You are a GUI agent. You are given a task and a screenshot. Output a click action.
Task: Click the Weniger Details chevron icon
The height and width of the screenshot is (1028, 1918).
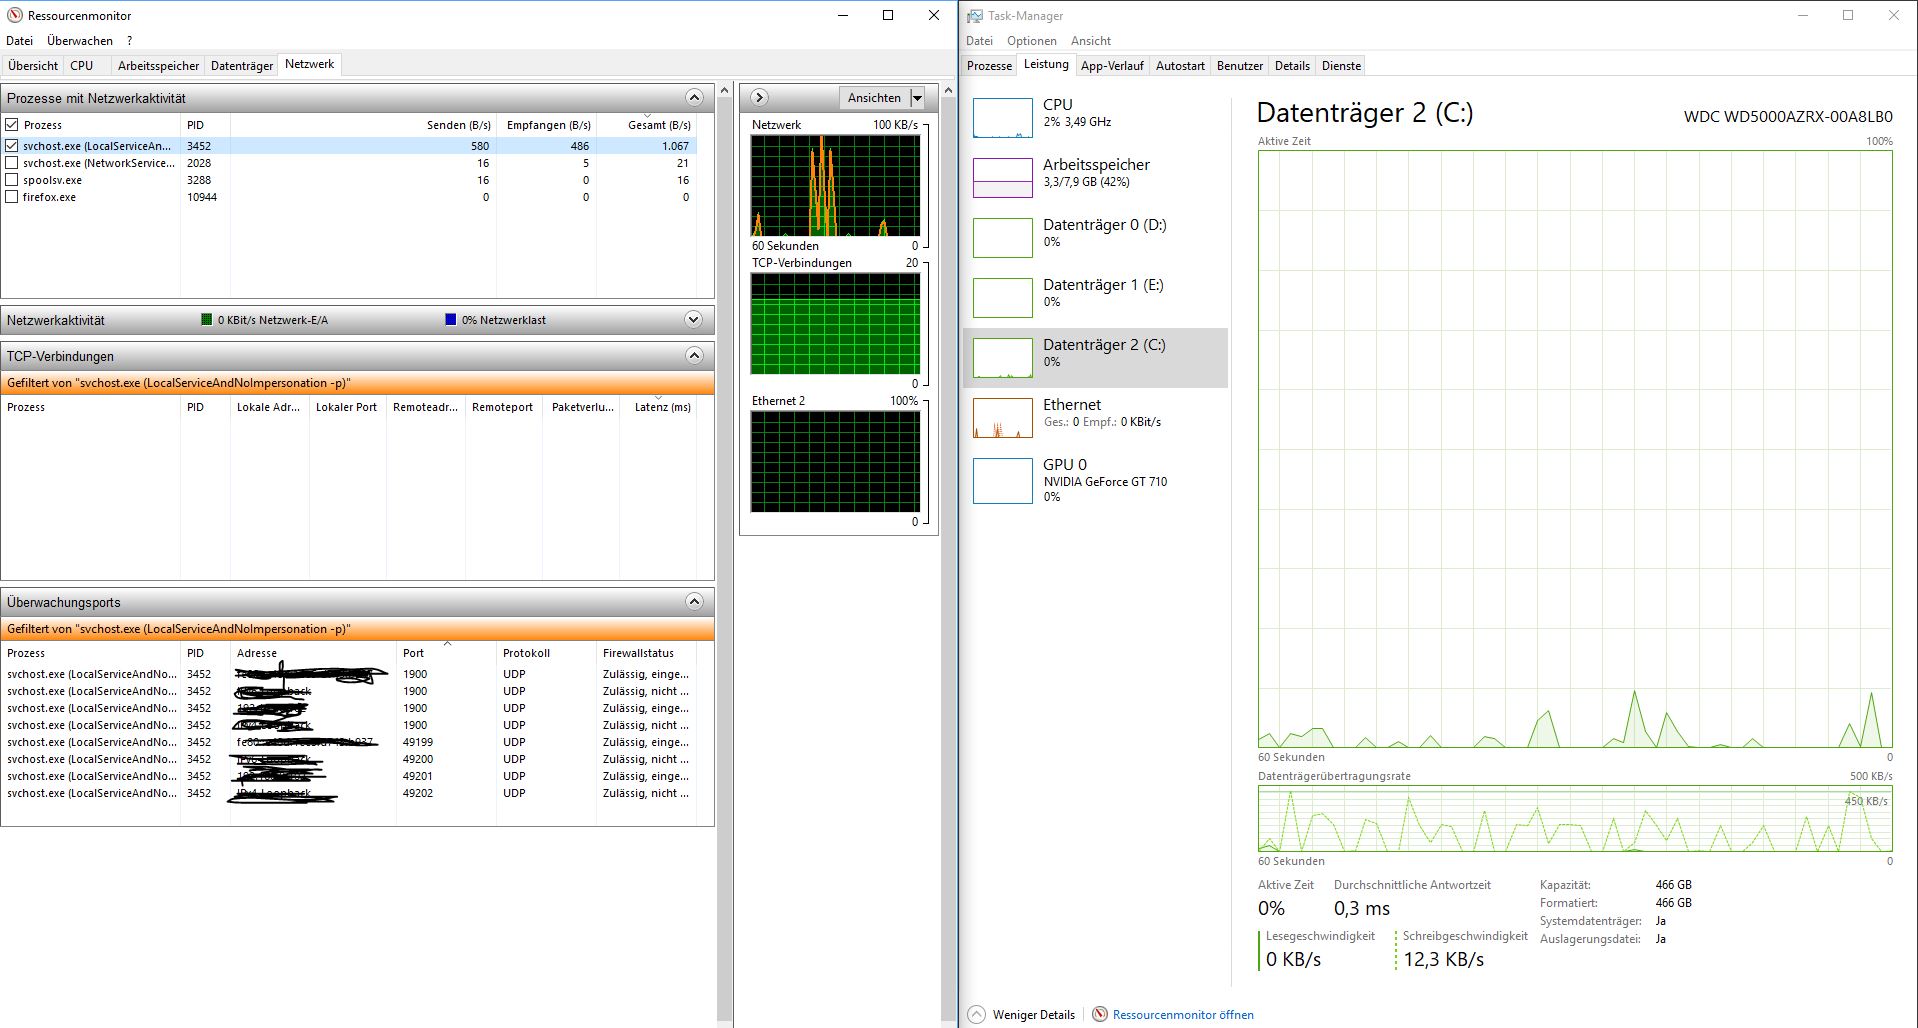click(977, 1014)
